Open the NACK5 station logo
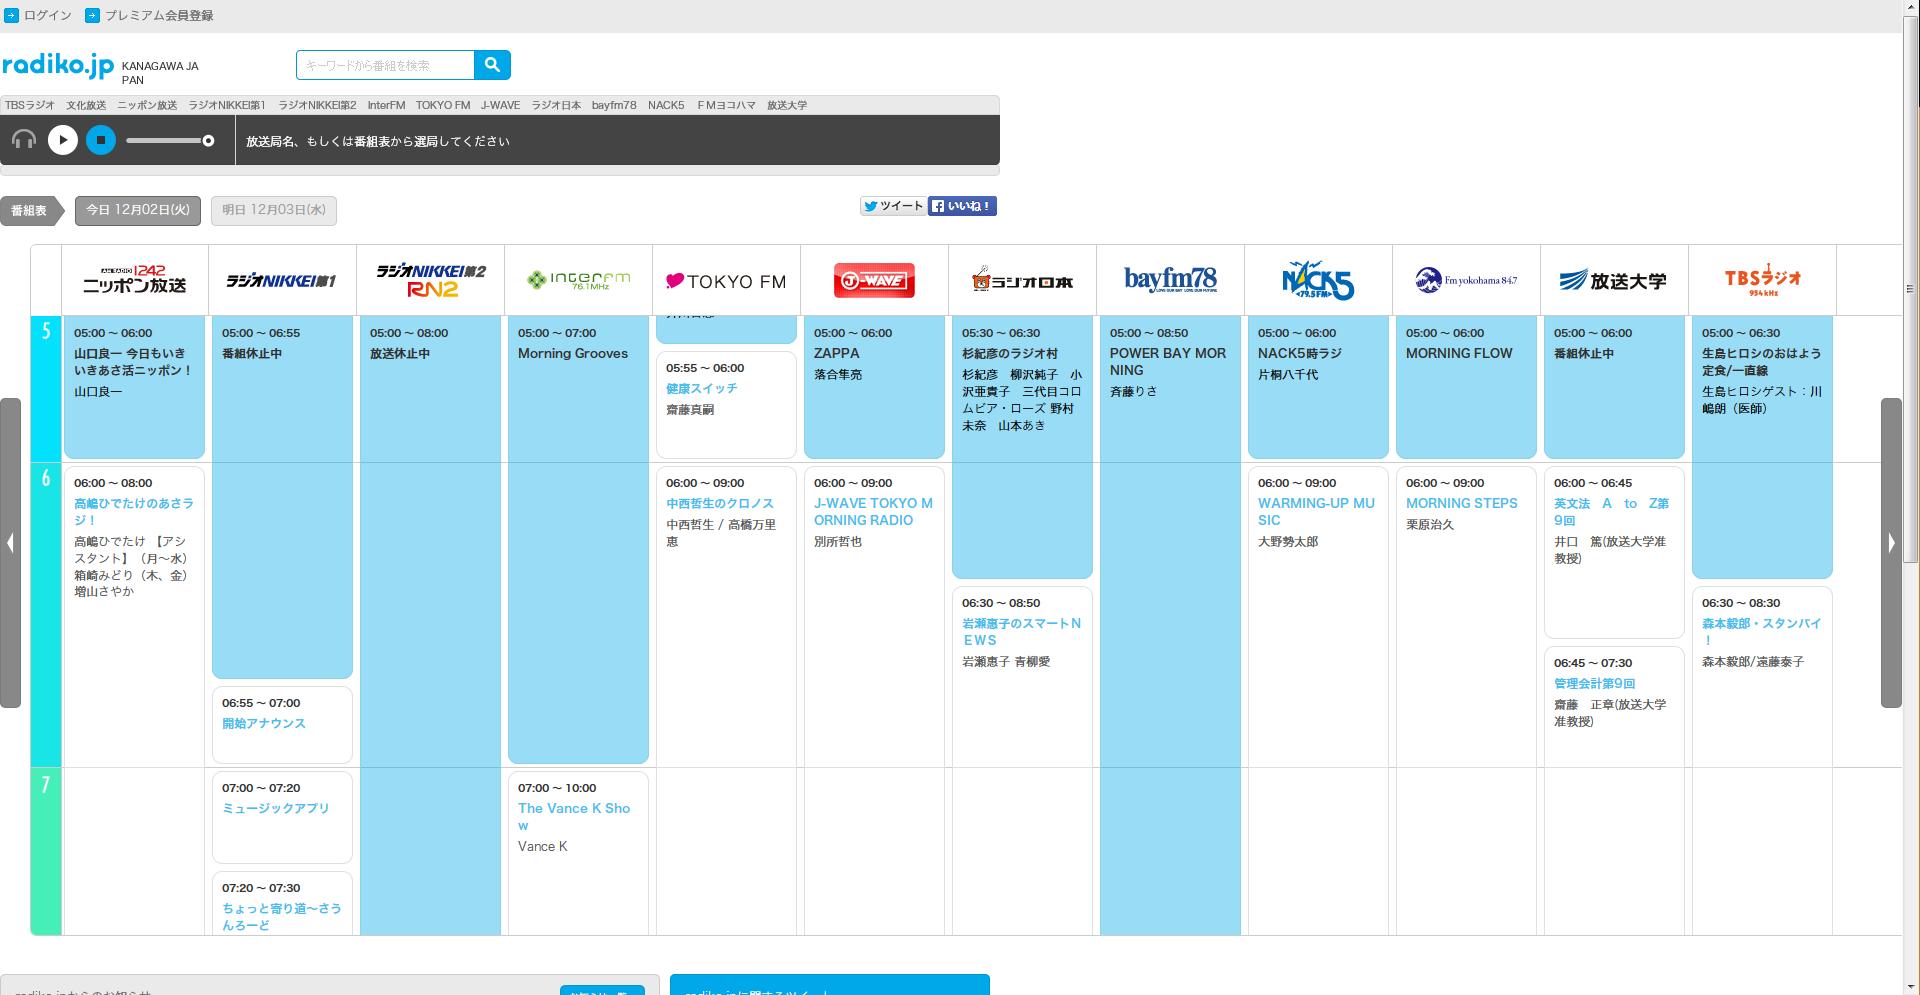 tap(1317, 280)
